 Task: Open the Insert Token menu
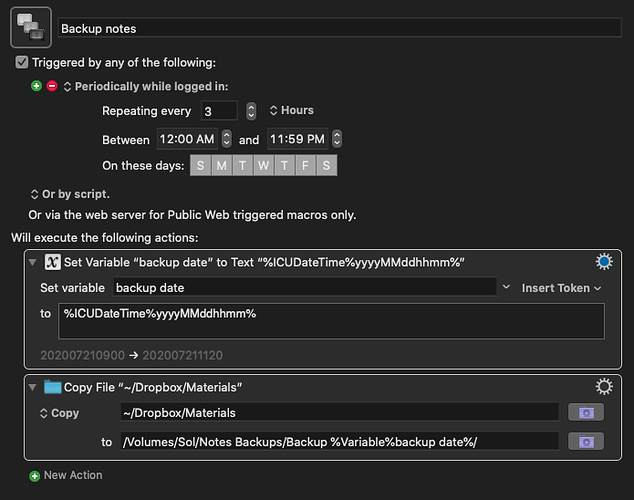coord(561,288)
